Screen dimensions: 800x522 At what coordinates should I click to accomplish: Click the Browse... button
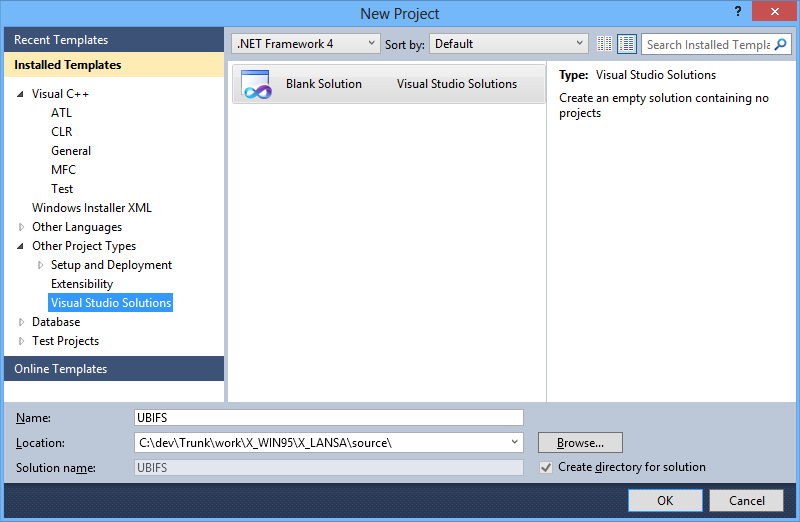point(580,442)
